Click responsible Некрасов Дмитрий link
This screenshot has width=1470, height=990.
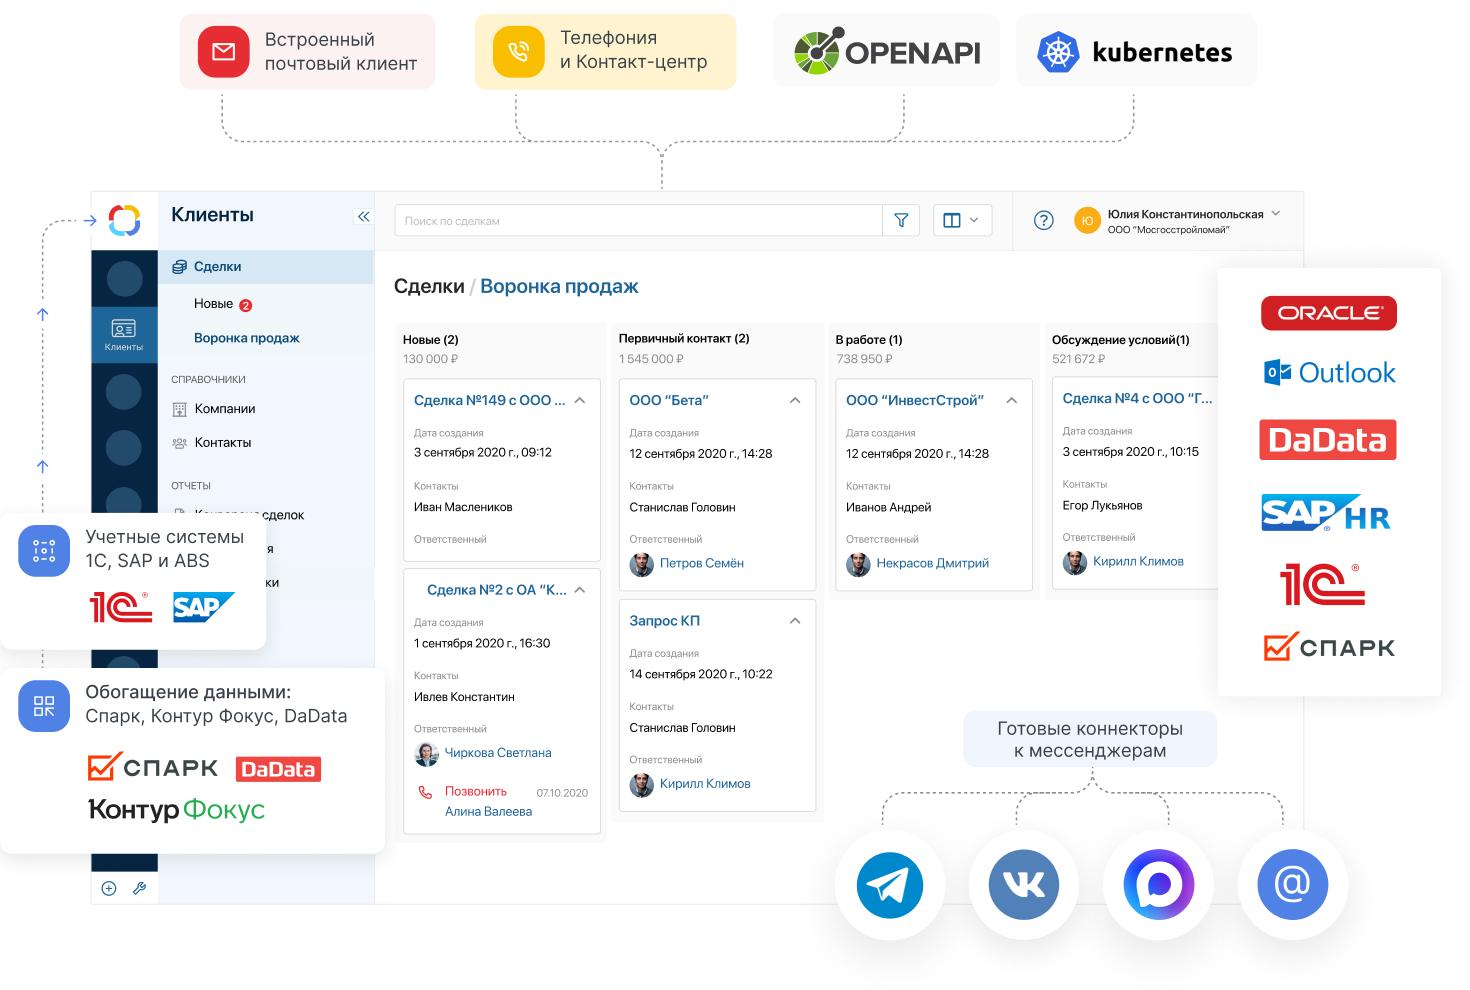pyautogui.click(x=933, y=564)
